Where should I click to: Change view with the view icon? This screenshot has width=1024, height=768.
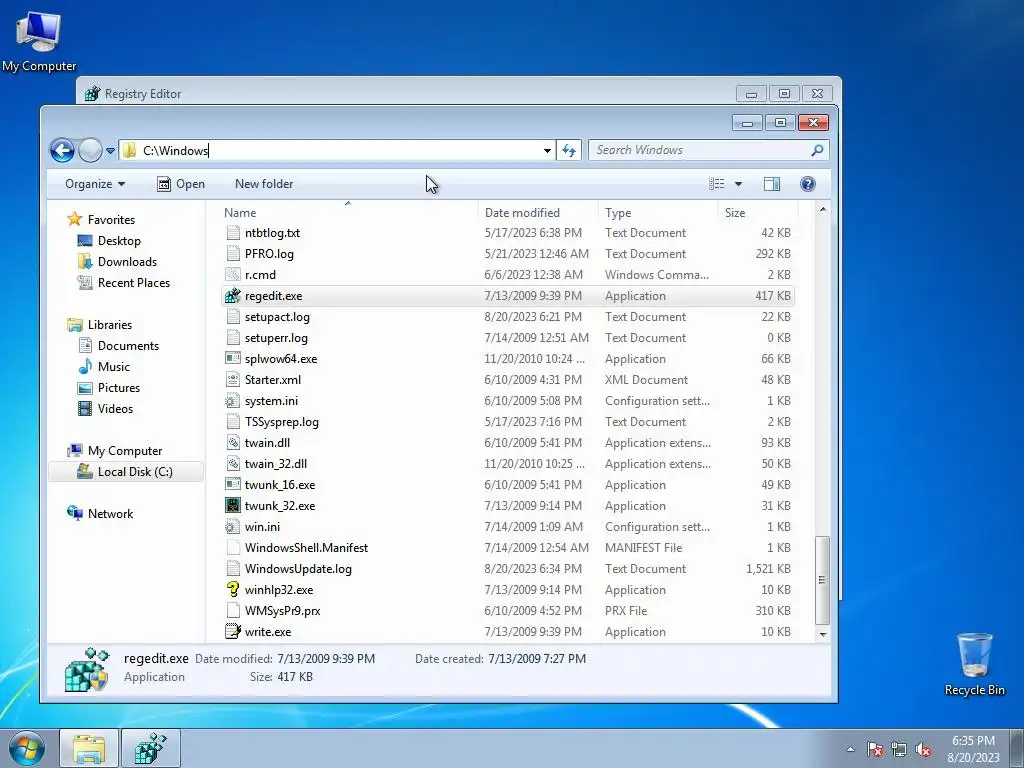coord(717,184)
